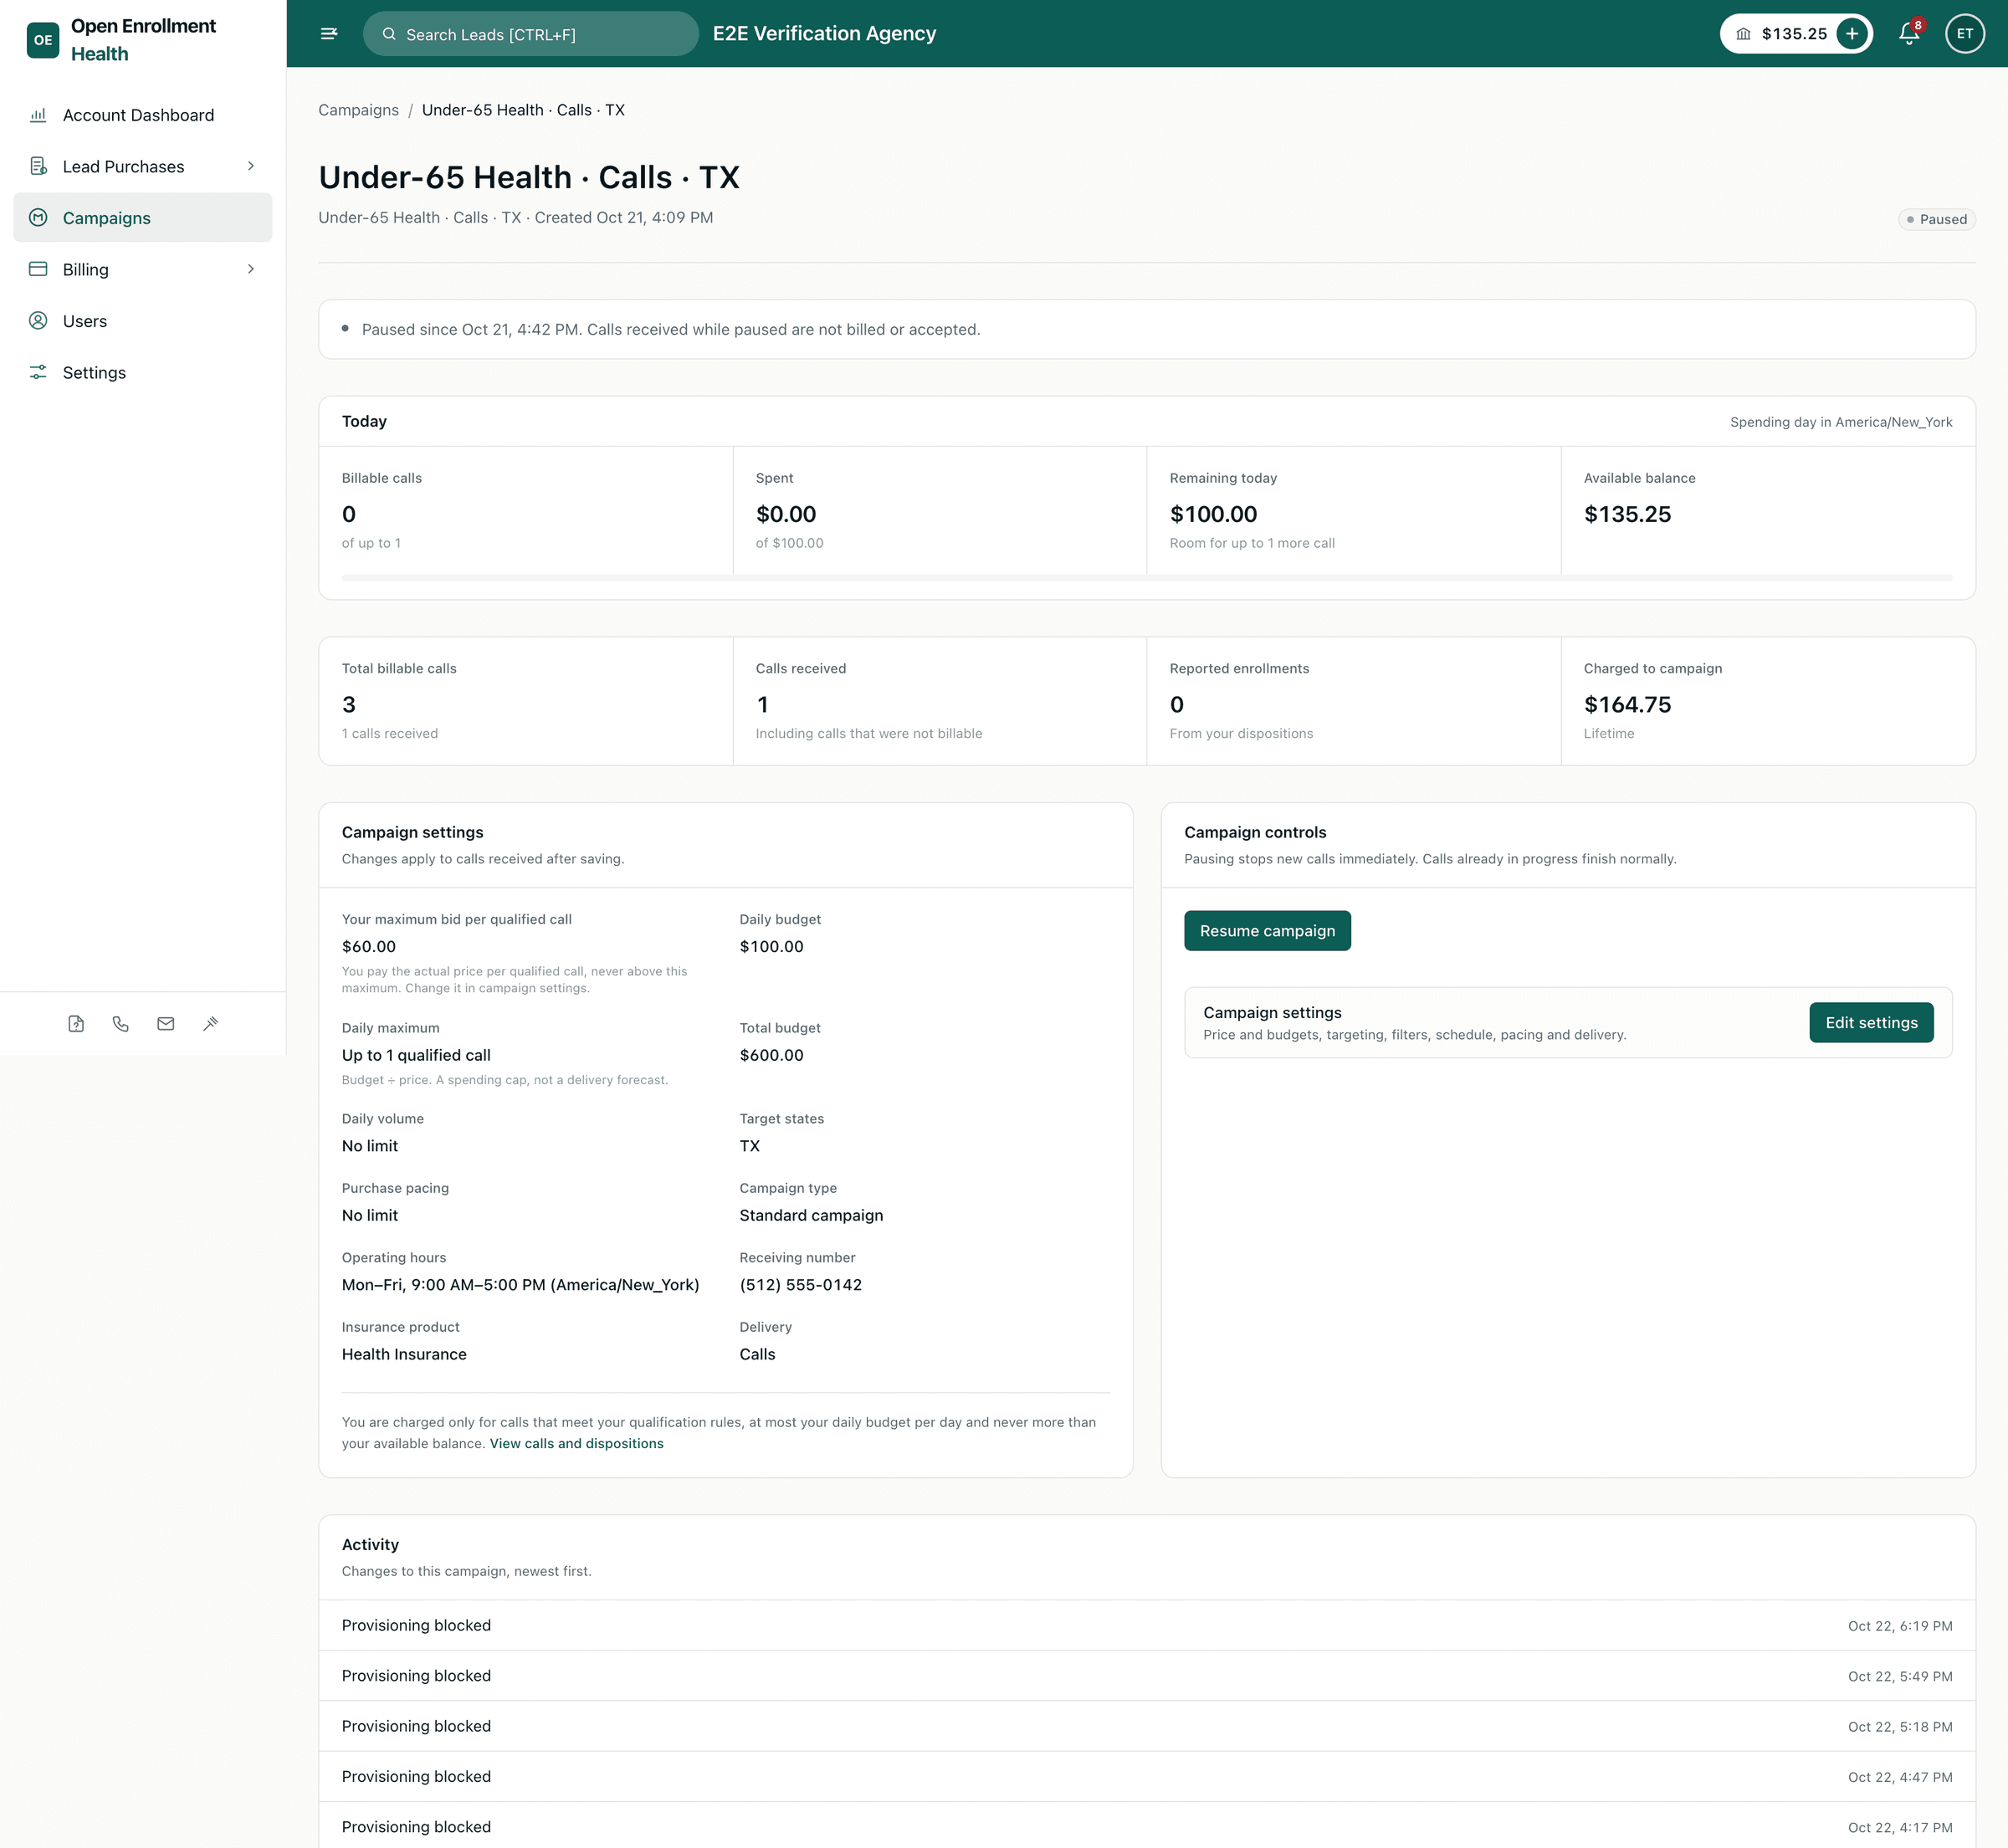Click the receiving number (512) 555-0142
2008x1848 pixels.
point(800,1285)
